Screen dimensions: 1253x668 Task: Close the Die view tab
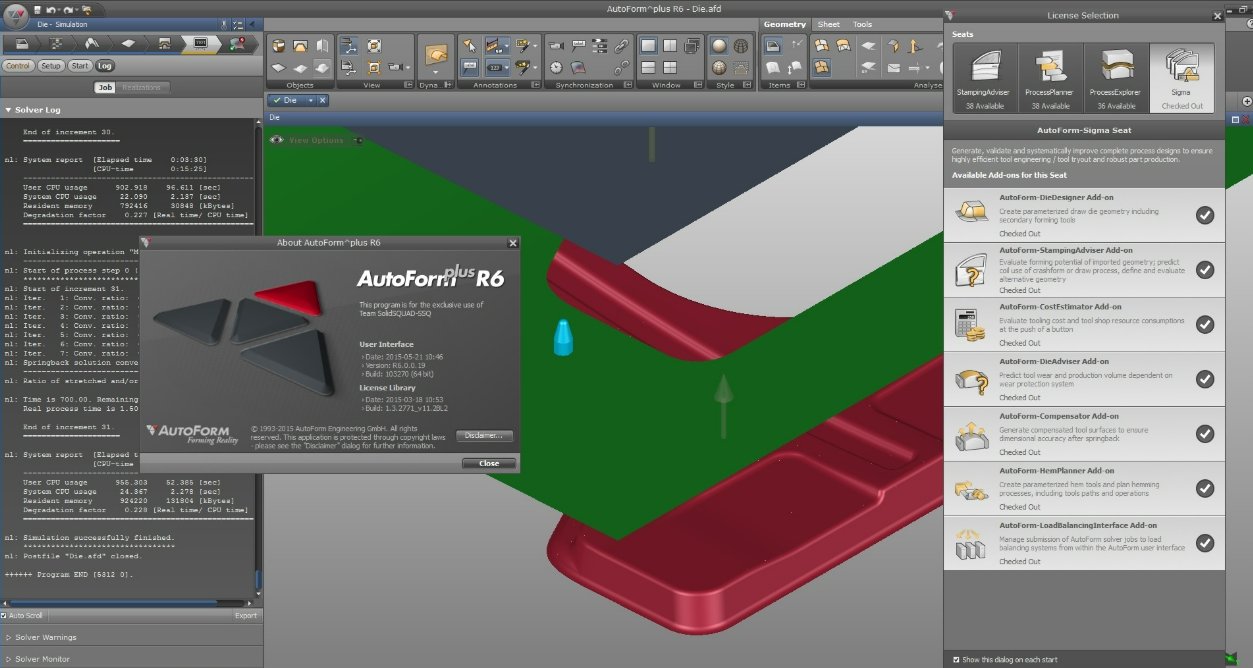tap(324, 101)
